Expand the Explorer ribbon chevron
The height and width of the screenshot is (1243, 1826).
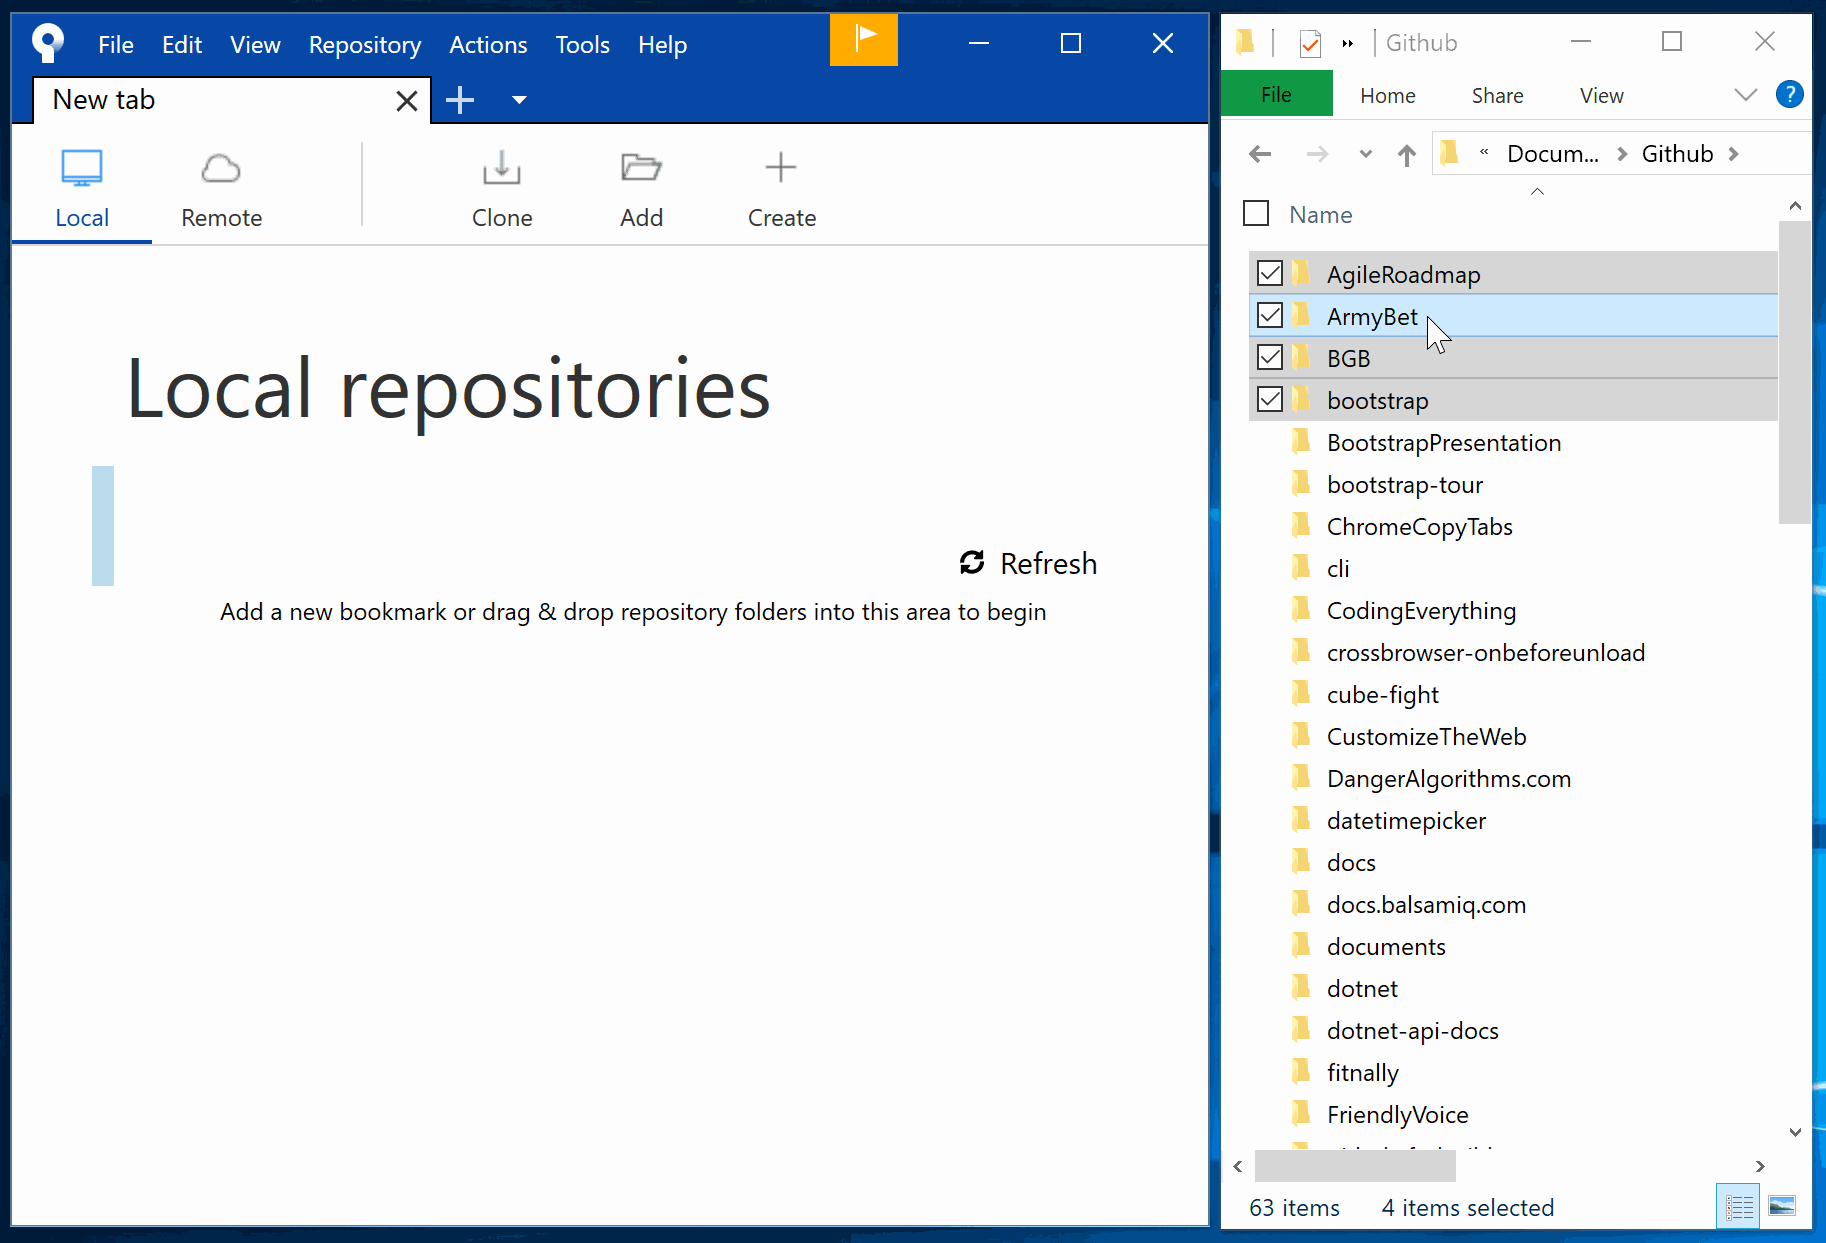[1746, 95]
